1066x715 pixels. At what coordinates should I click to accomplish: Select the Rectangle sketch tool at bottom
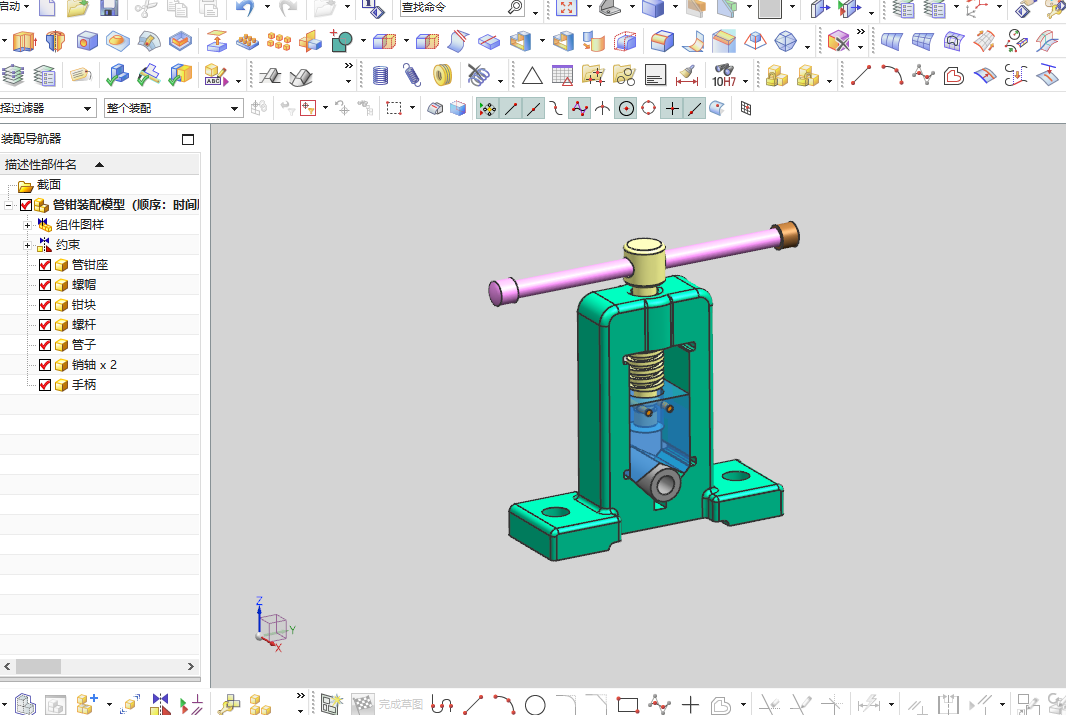[627, 705]
